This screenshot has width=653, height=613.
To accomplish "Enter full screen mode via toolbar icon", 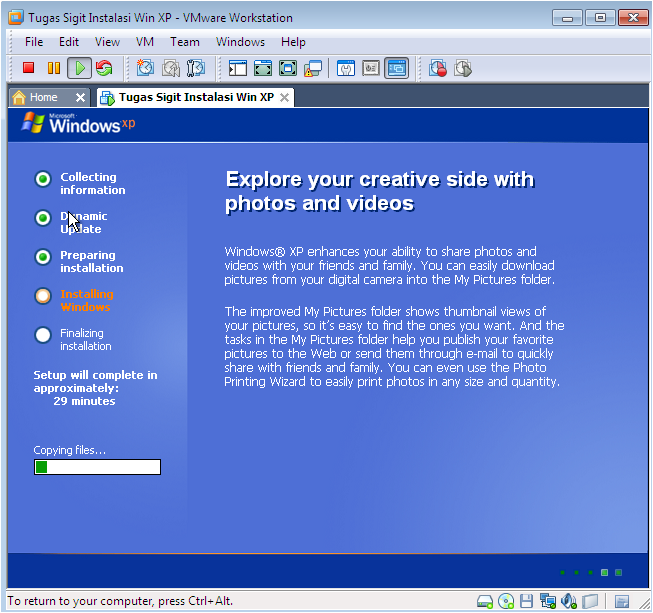I will point(288,68).
